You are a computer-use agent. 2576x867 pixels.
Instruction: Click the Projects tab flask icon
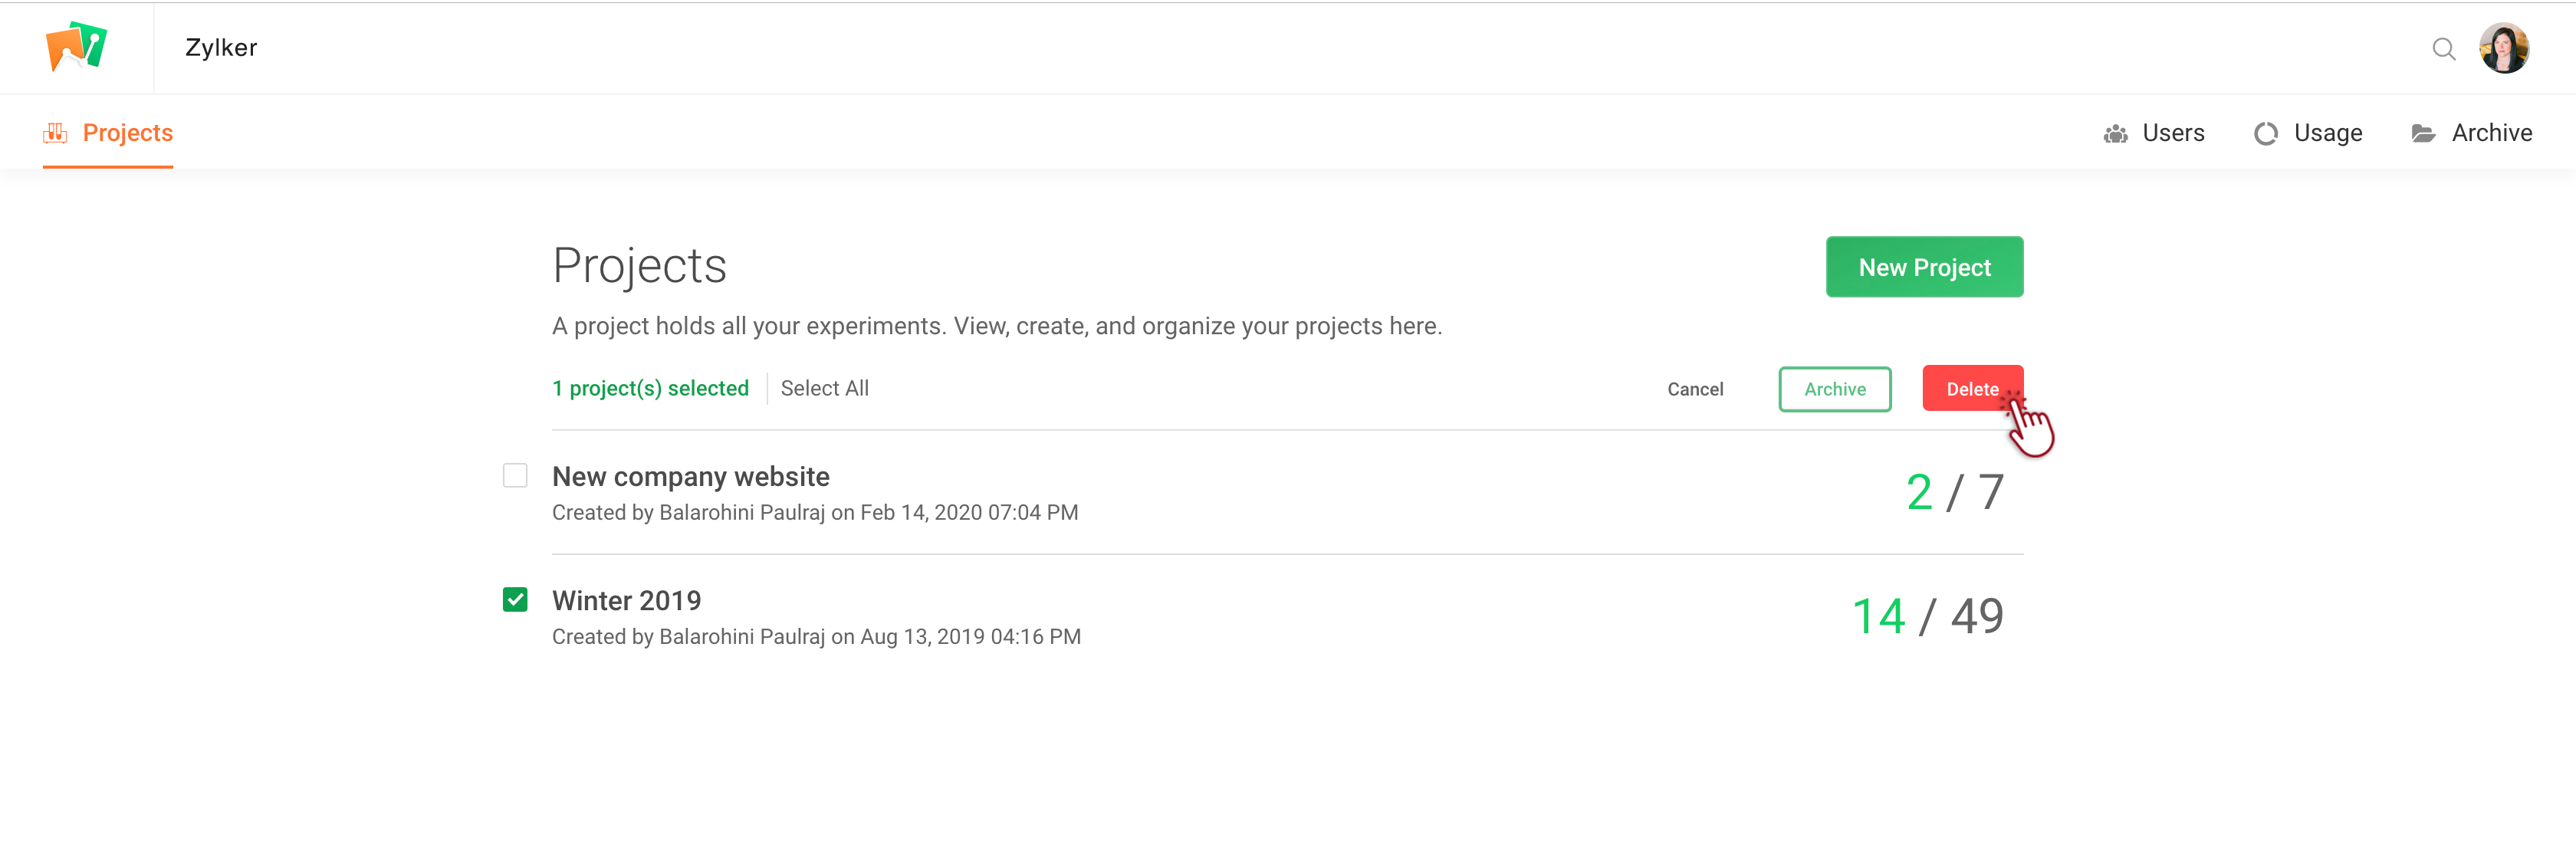coord(55,133)
